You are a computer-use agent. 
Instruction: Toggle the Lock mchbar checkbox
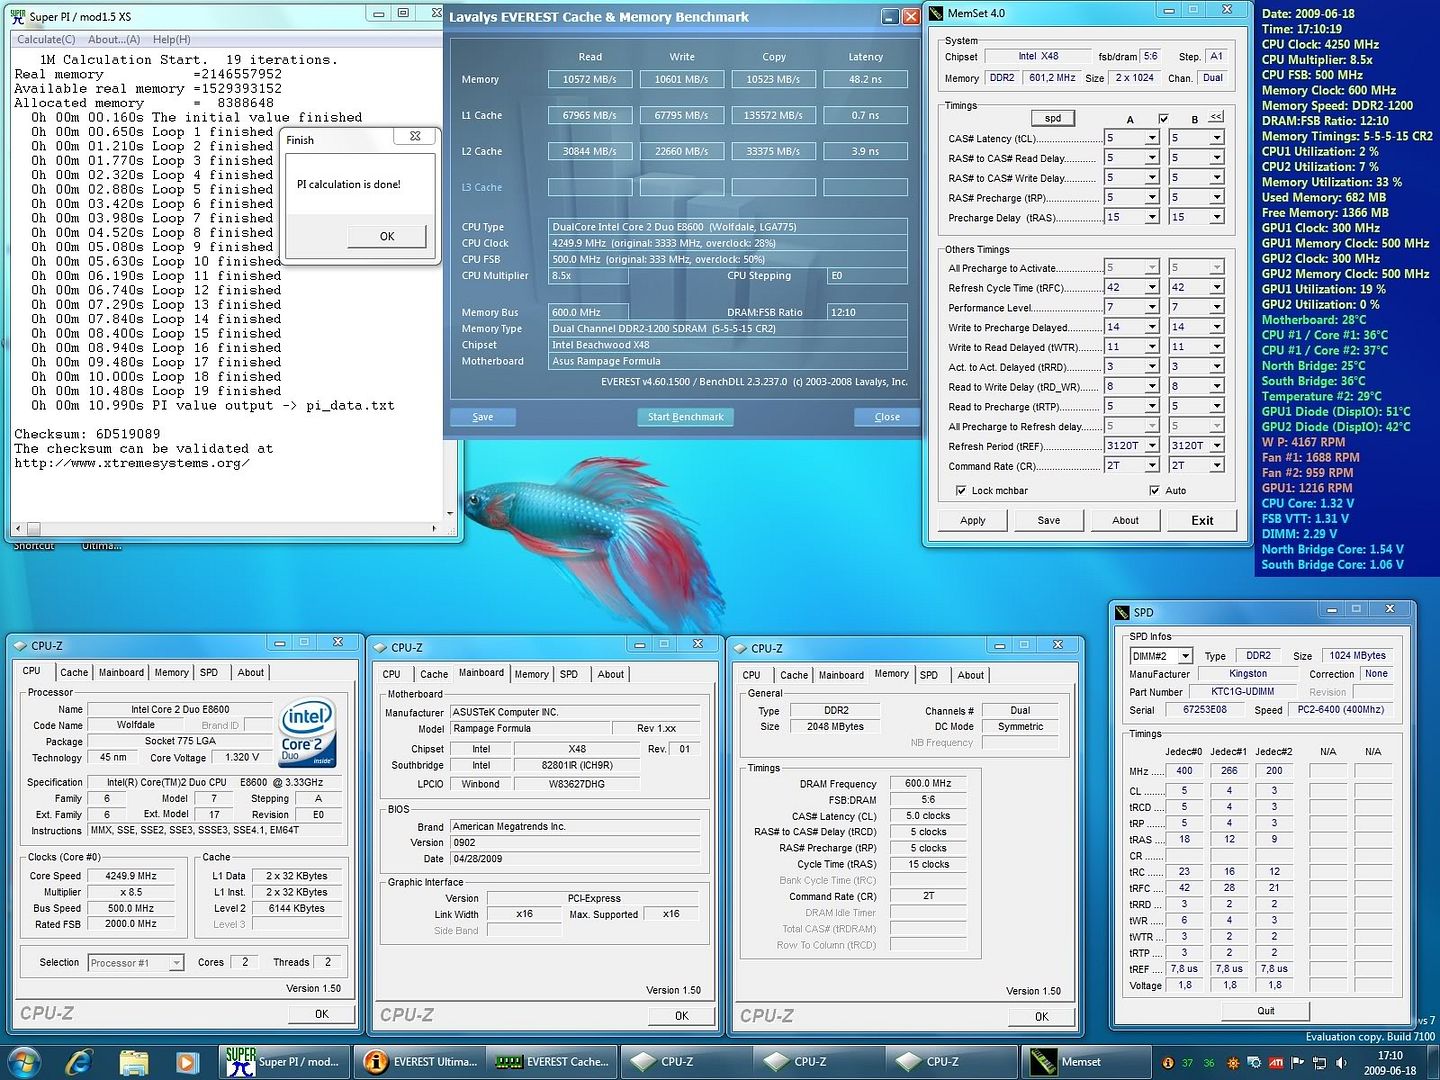coord(961,491)
